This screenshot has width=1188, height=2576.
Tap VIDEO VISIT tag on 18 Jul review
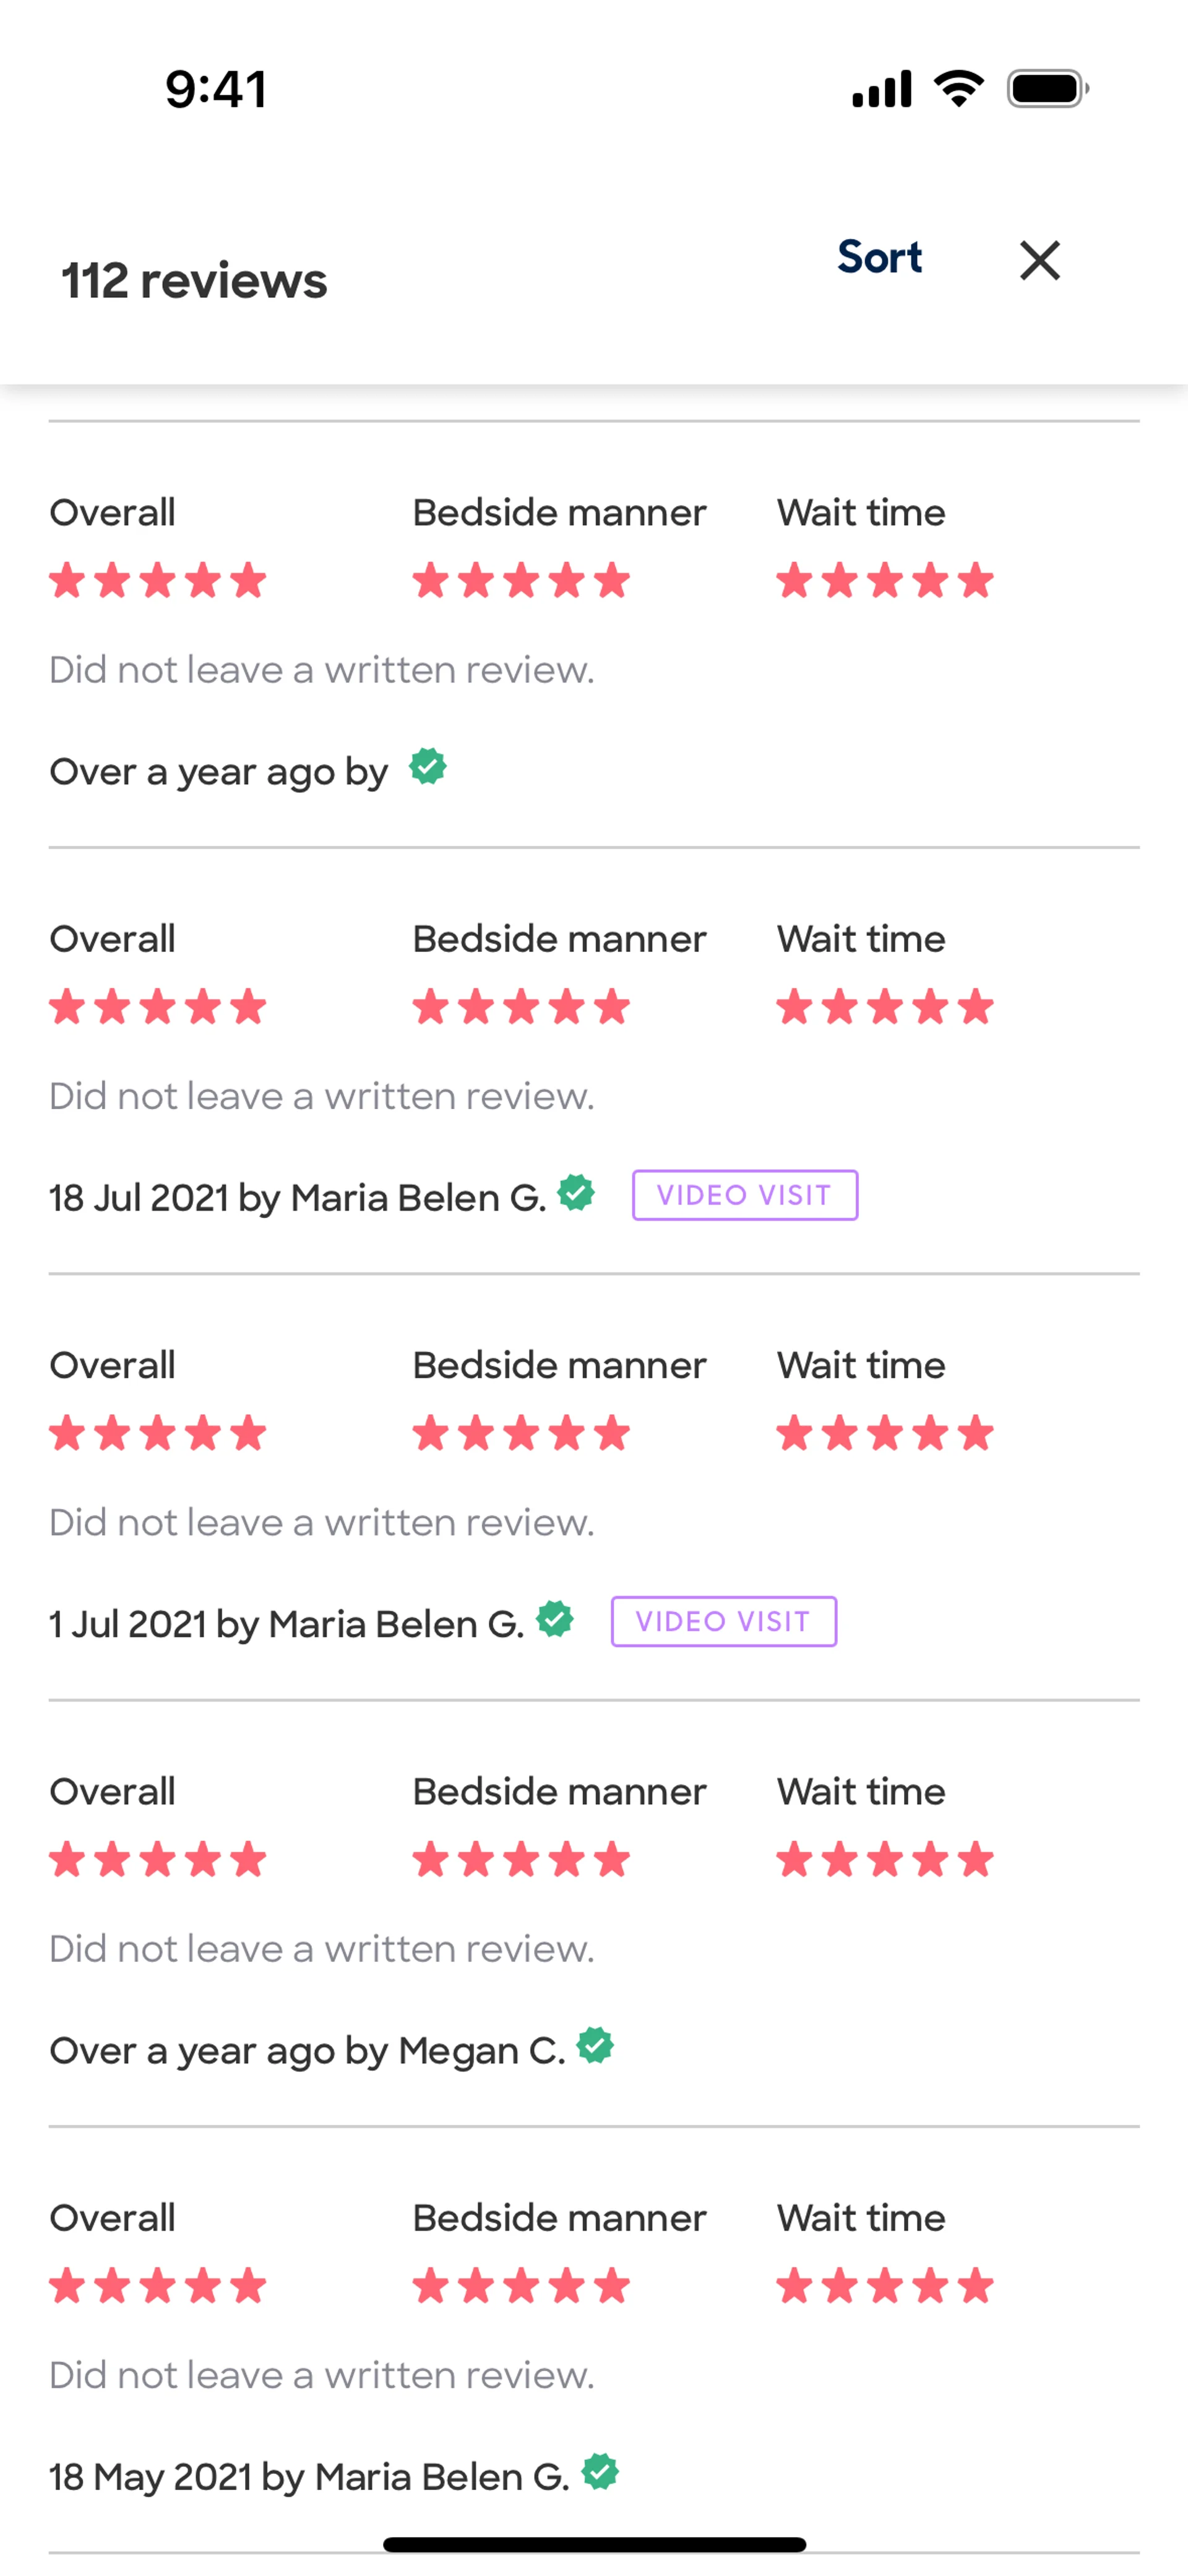pos(744,1195)
